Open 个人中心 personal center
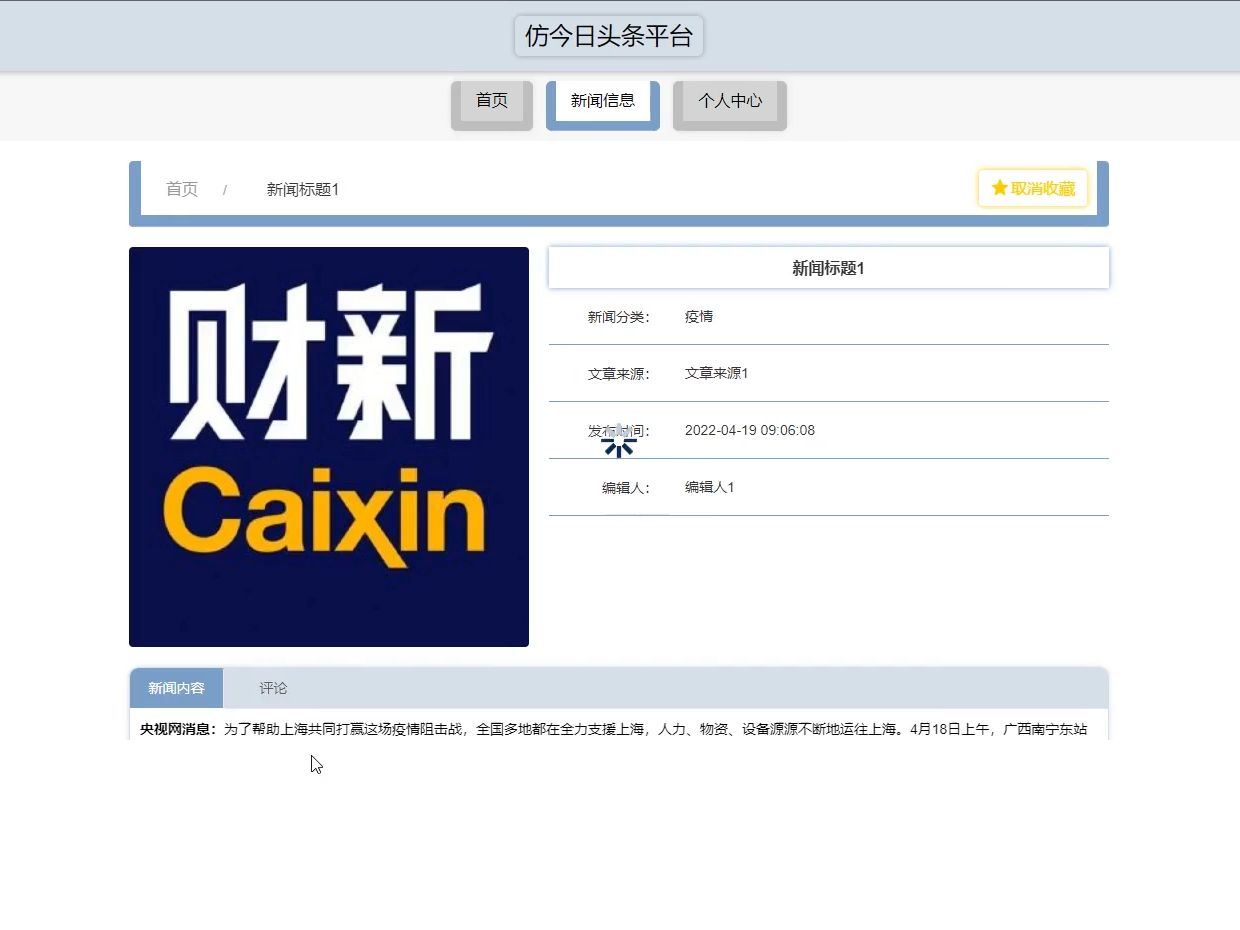The image size is (1240, 930). [x=729, y=100]
